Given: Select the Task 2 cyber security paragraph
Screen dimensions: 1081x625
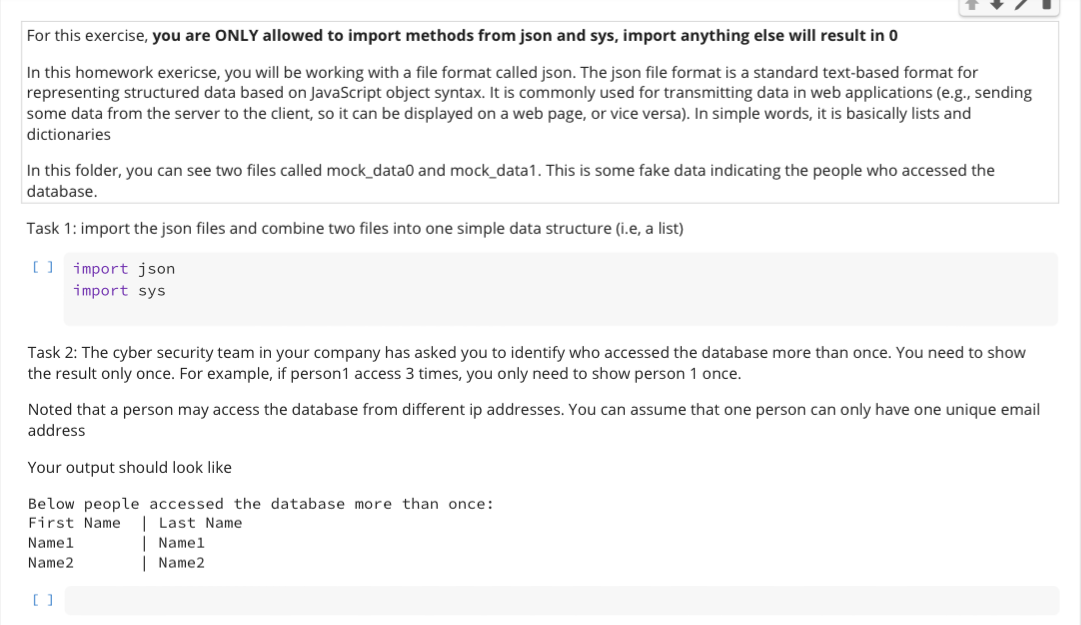Looking at the screenshot, I should click(x=527, y=363).
